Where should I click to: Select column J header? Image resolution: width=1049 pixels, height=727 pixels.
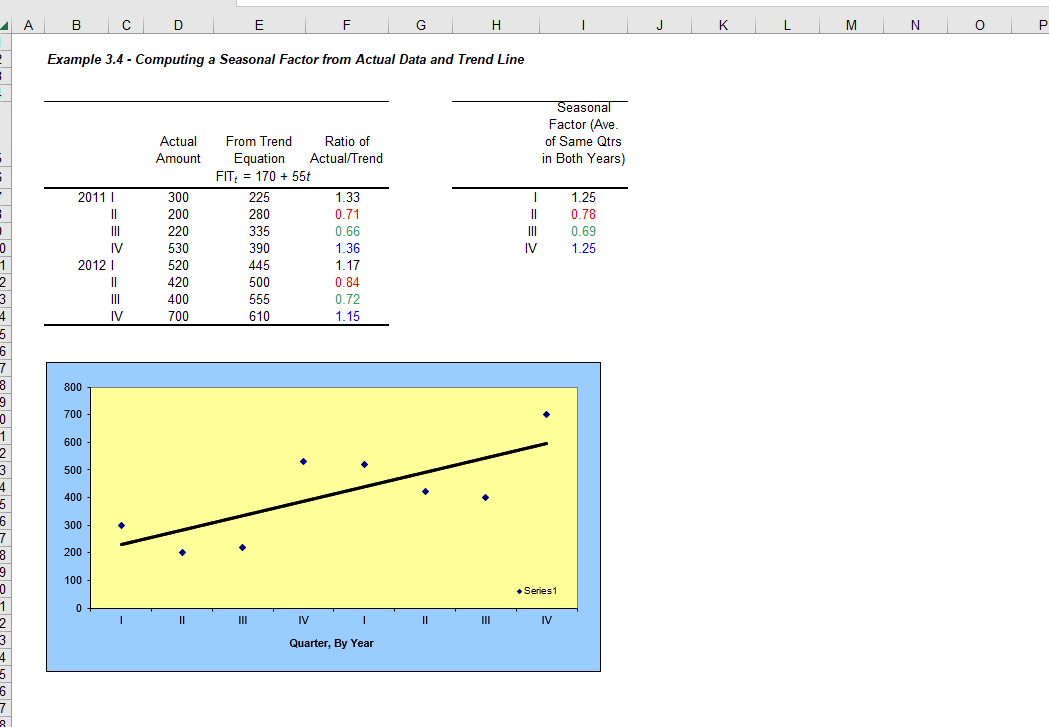[660, 25]
